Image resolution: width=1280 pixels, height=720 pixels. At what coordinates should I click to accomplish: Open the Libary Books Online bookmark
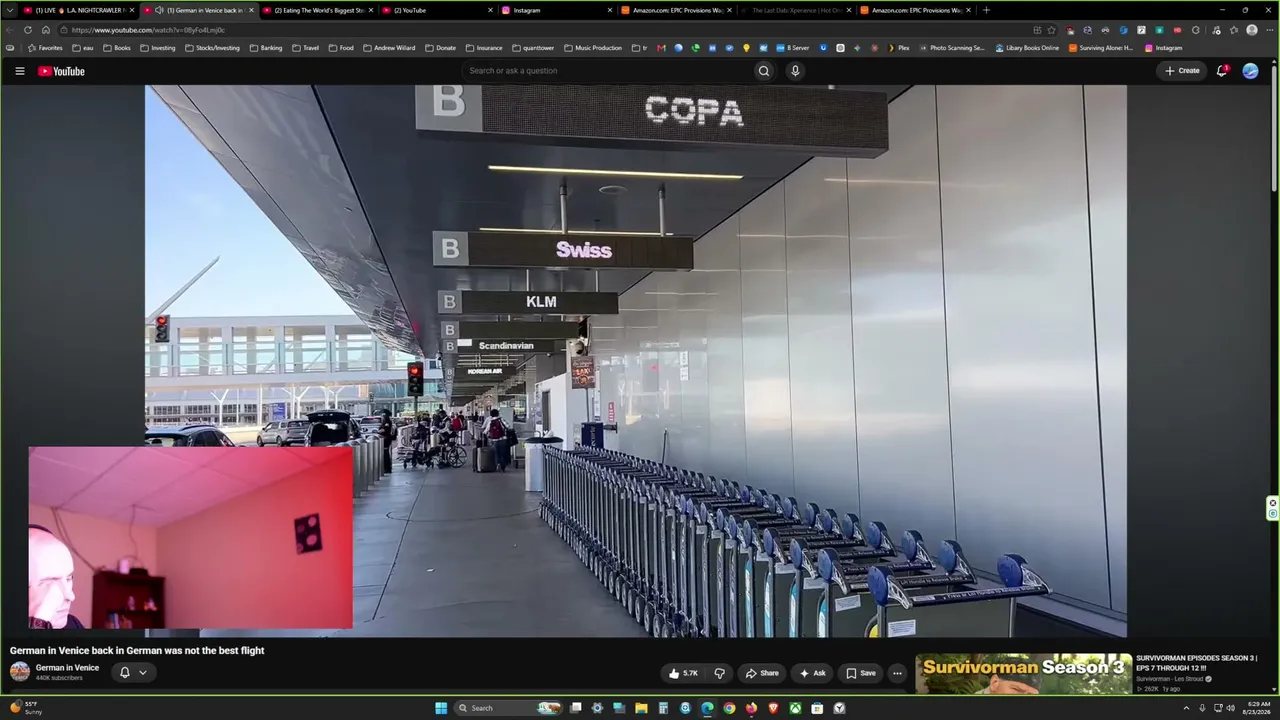pos(1027,48)
